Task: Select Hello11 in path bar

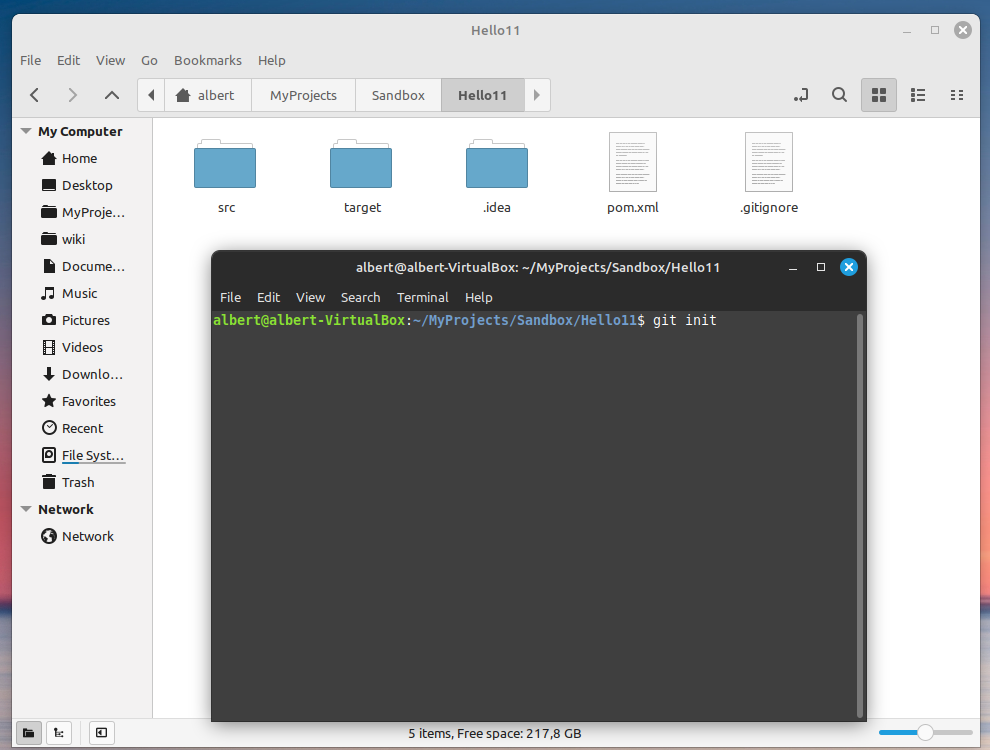Action: coord(482,95)
